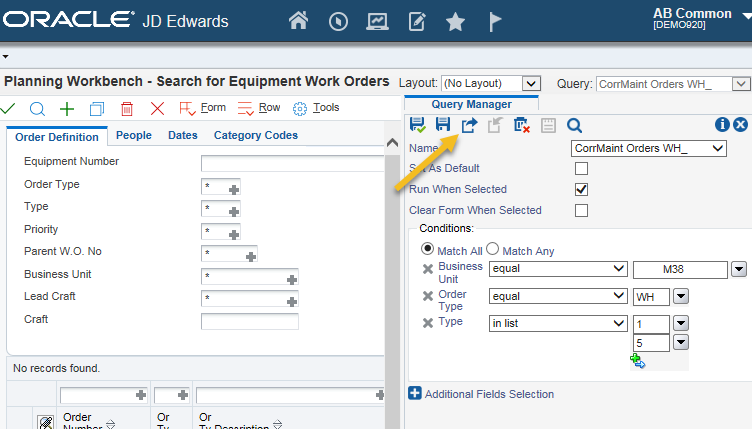Viewport: 752px width, 429px height.
Task: Open the Form menu
Action: (213, 107)
